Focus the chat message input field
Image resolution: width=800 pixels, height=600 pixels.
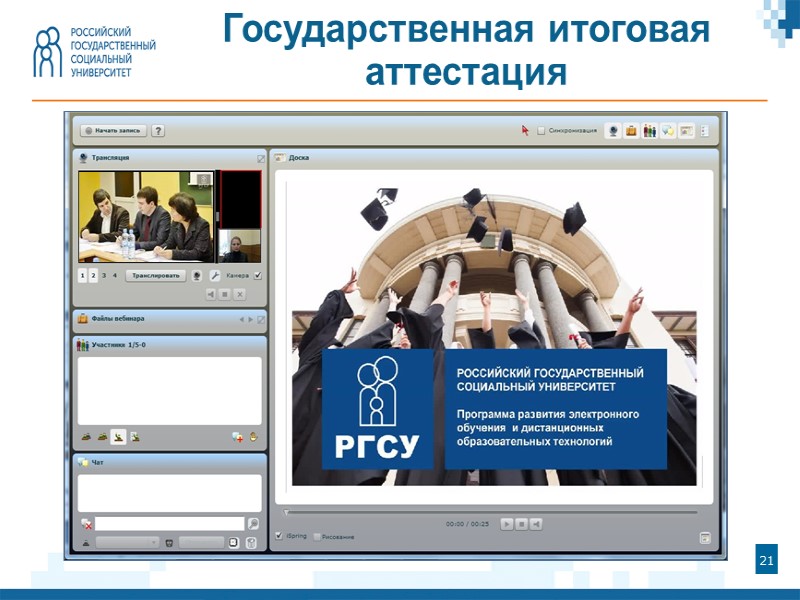click(170, 523)
